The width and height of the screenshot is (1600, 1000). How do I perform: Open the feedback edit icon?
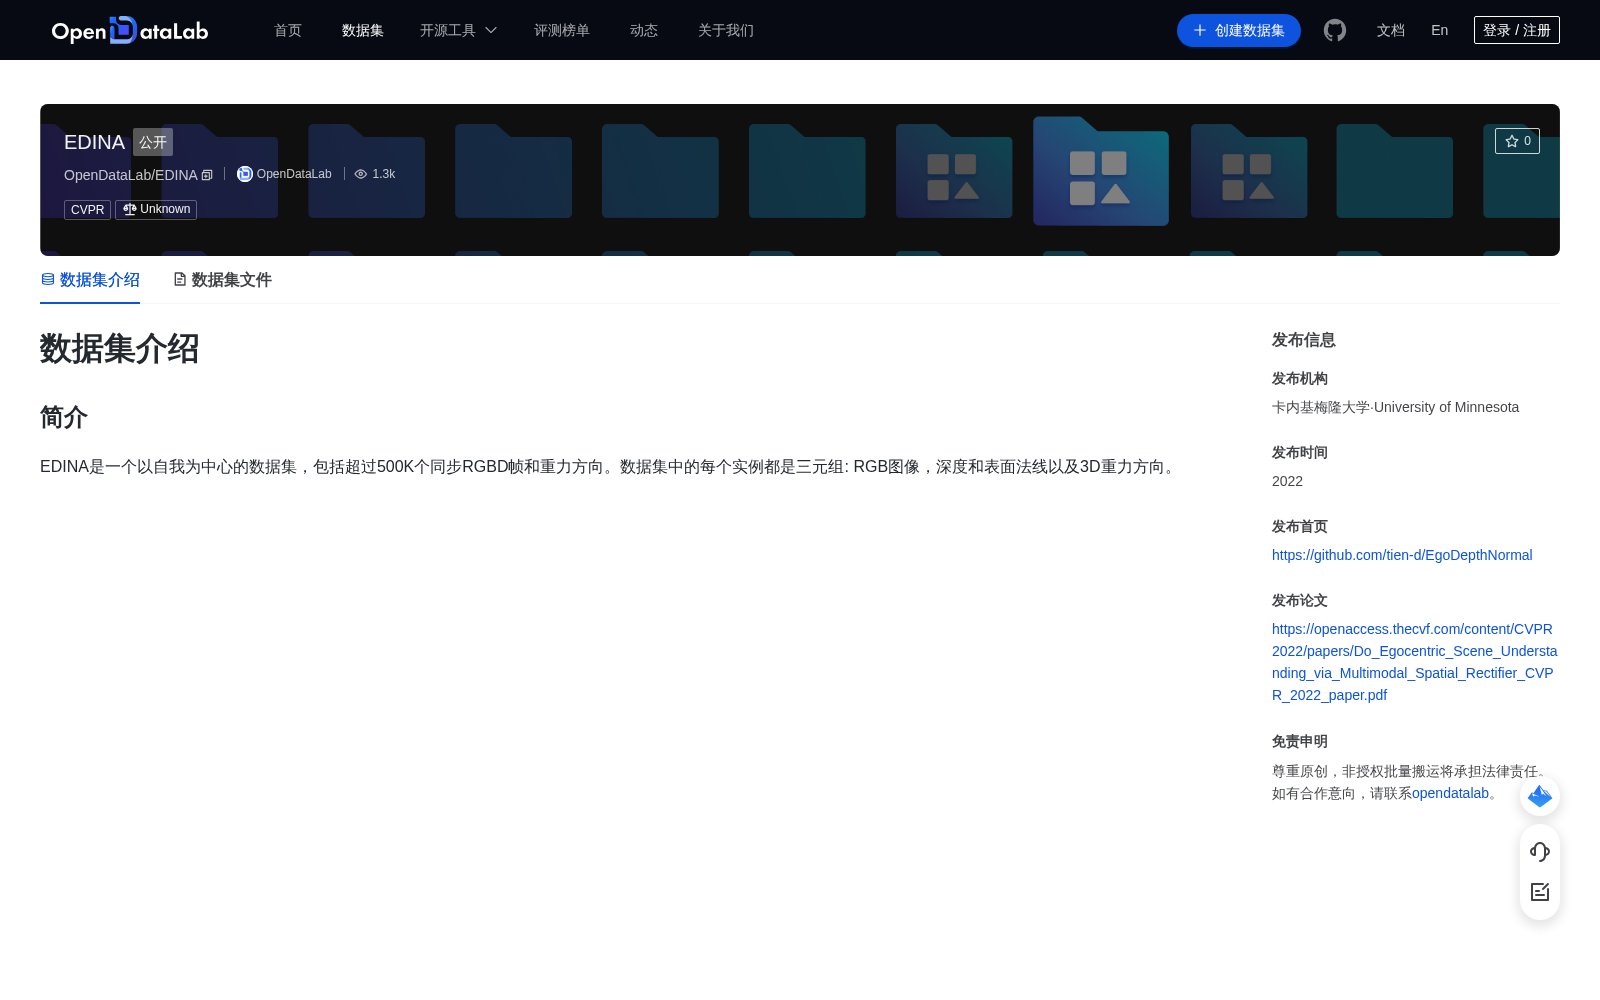click(x=1540, y=892)
